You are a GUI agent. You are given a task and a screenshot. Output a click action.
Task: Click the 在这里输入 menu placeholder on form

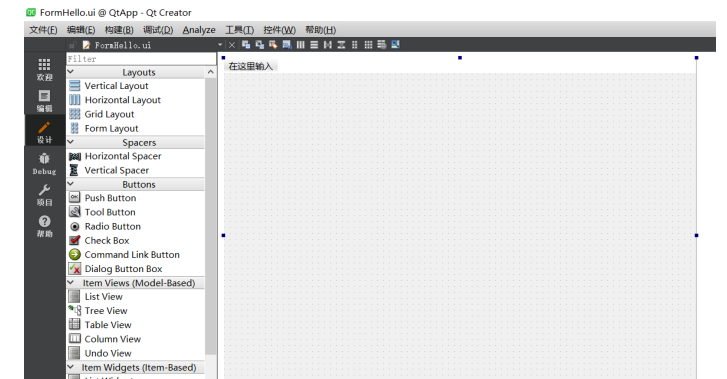click(x=250, y=66)
